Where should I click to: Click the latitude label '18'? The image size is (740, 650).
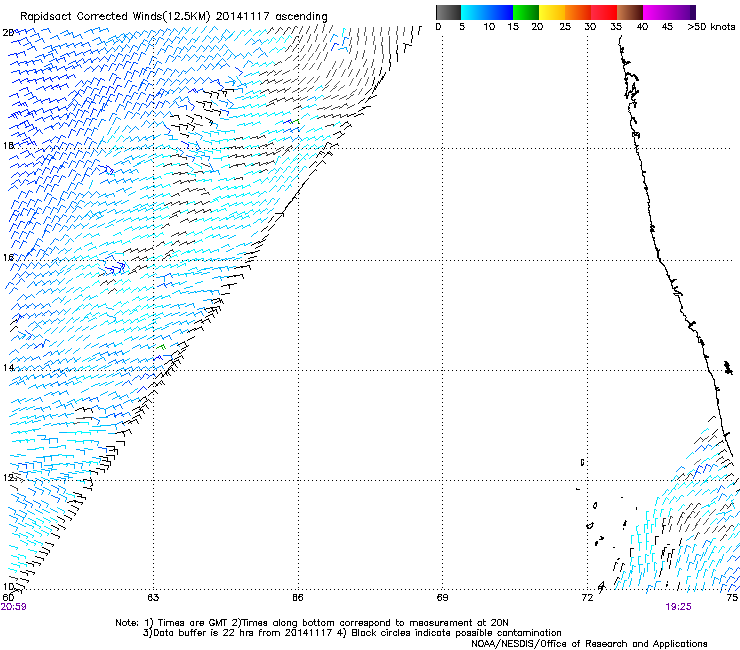pos(8,145)
